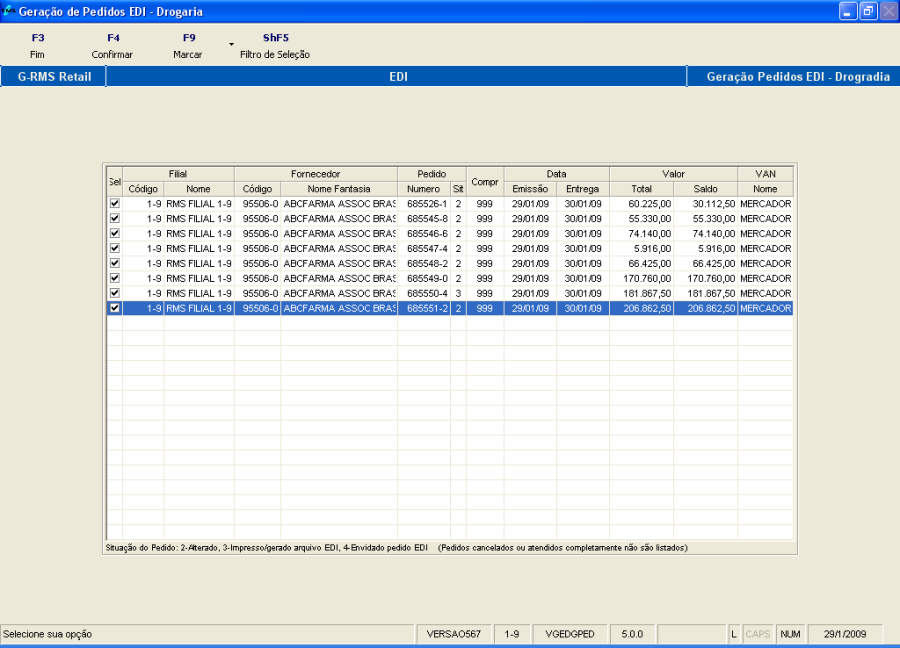The height and width of the screenshot is (648, 900).
Task: Click Geração Pedidos EDI - Drogradia label
Action: click(798, 76)
